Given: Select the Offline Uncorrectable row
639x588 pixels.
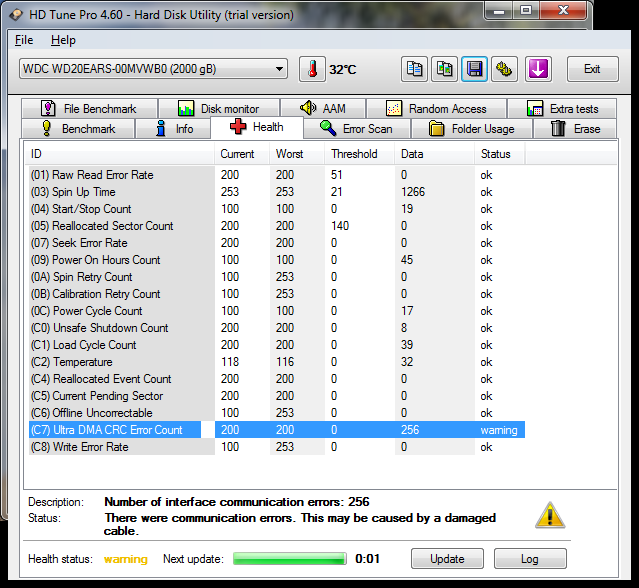Looking at the screenshot, I should point(277,413).
